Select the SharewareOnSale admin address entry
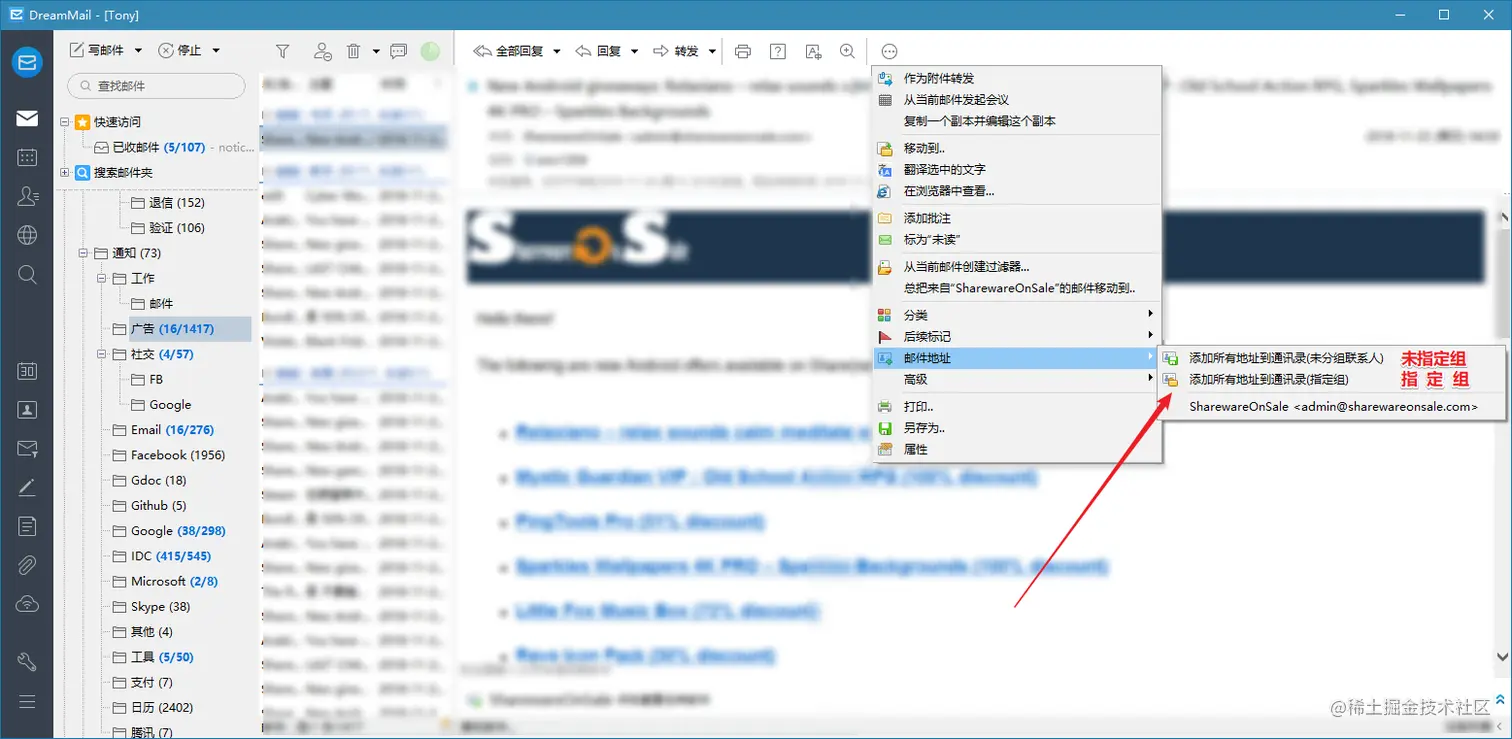 [x=1331, y=407]
